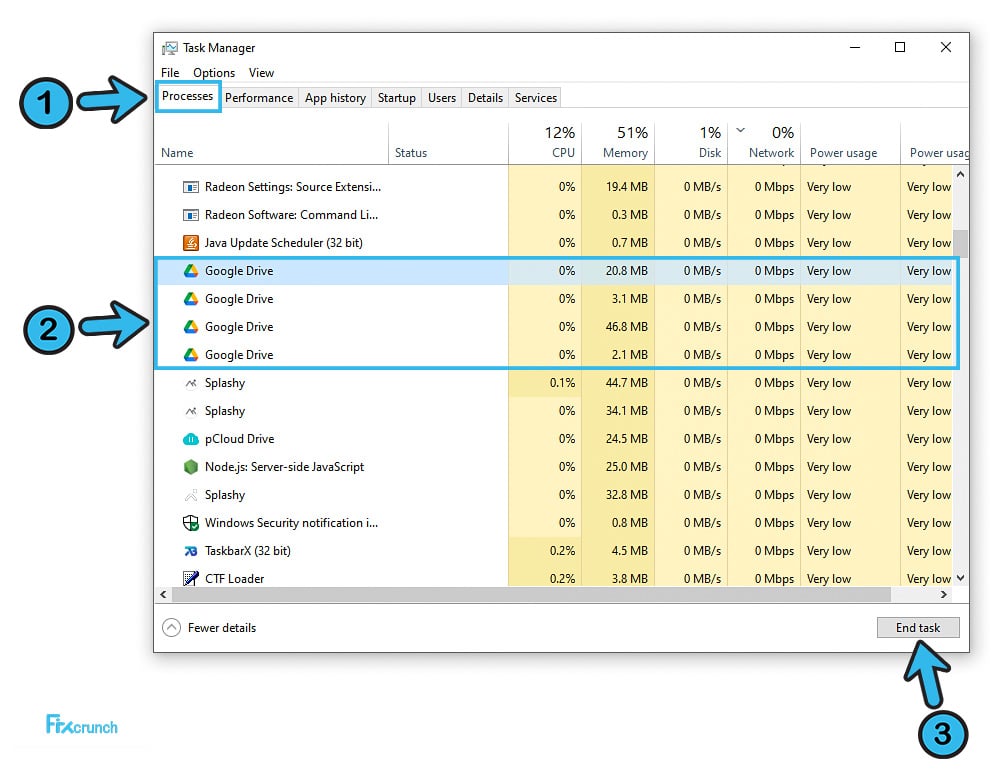
Task: Switch to the App history tab
Action: click(335, 97)
